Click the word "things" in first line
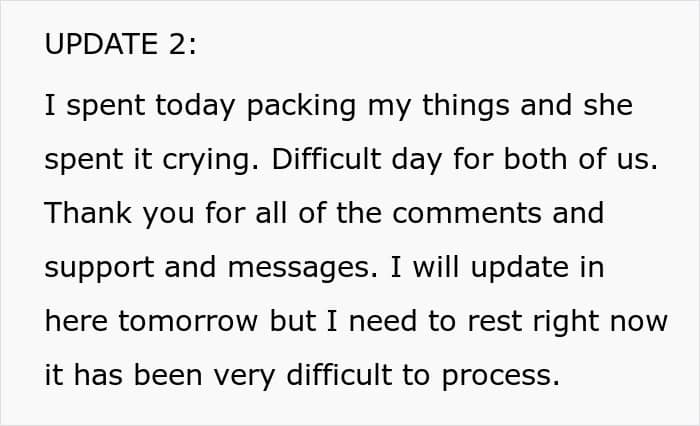 pos(466,108)
